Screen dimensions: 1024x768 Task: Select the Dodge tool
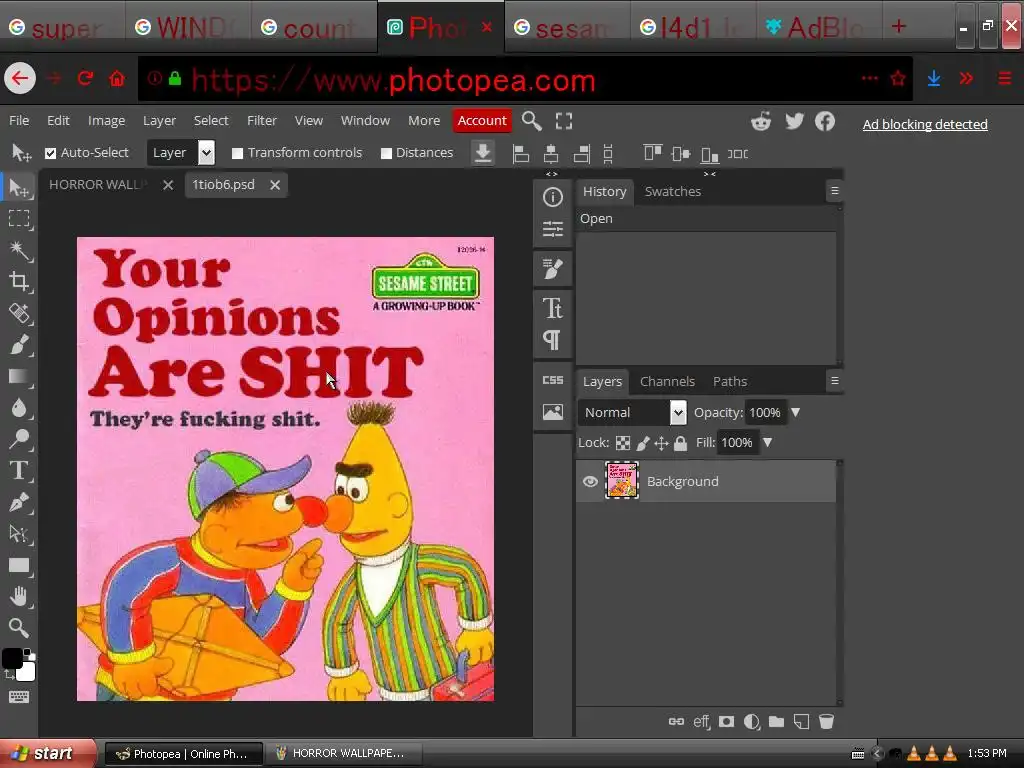click(20, 439)
